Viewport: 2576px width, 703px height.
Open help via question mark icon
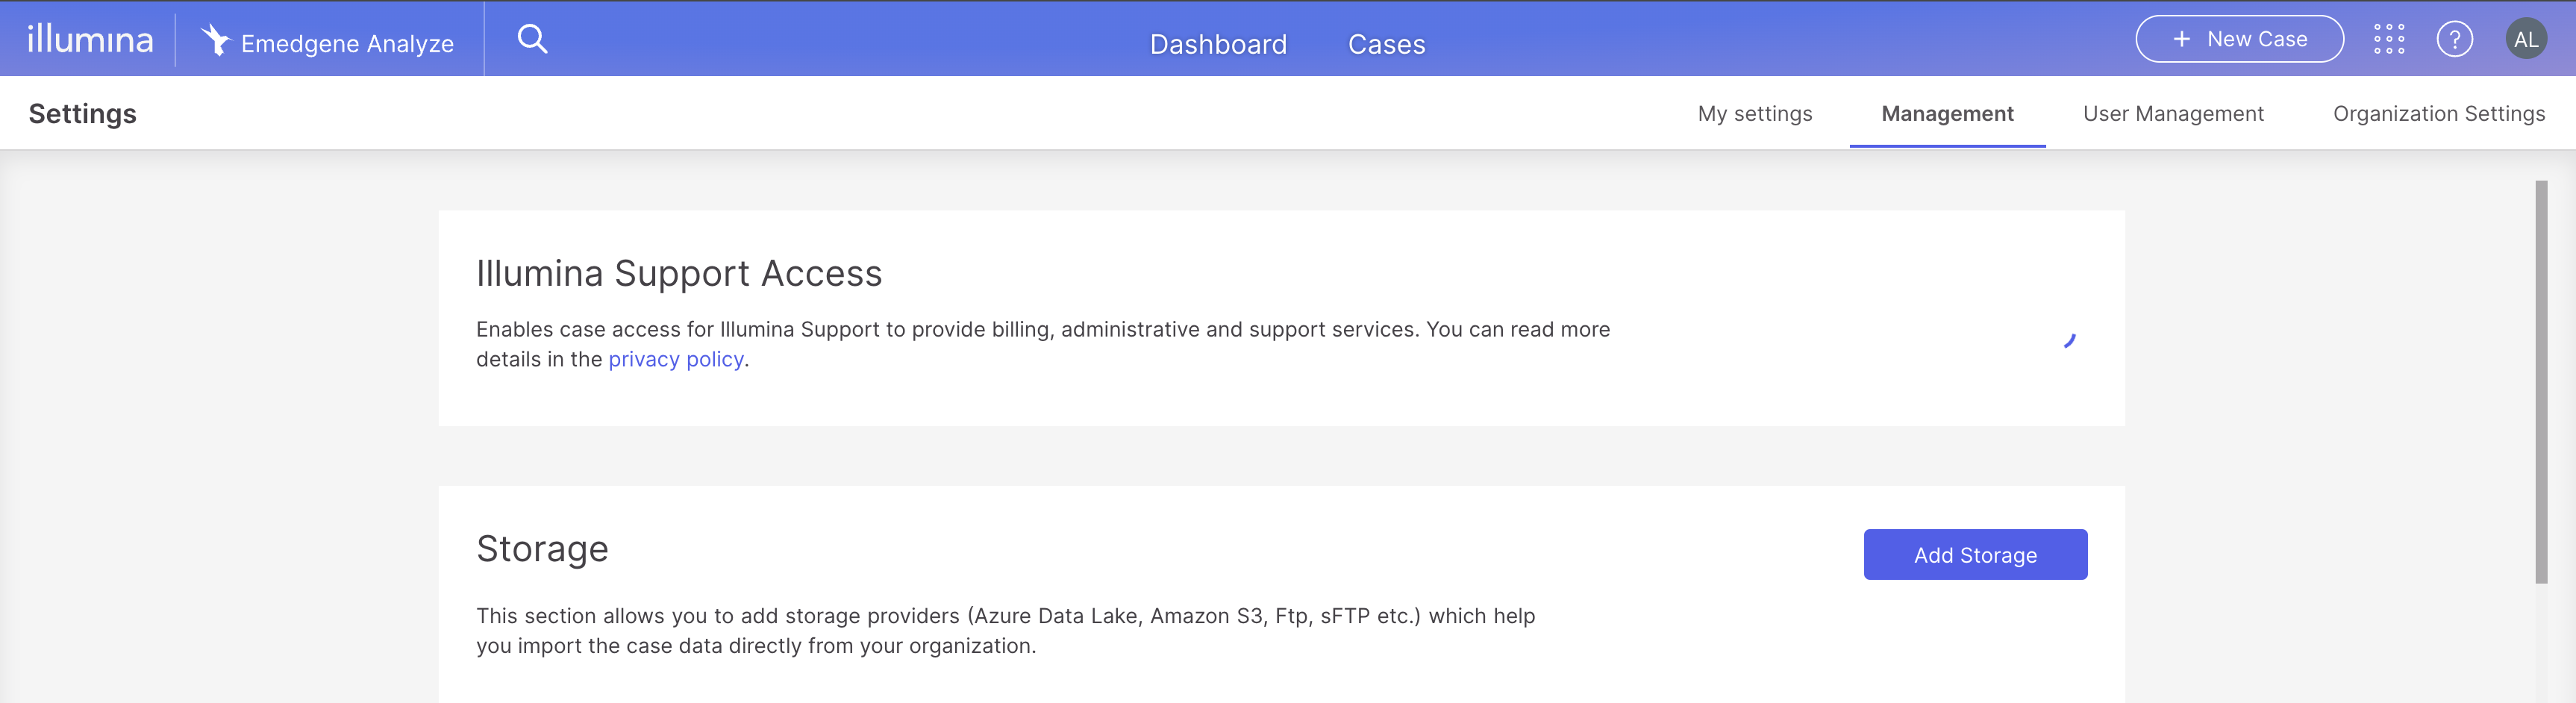[x=2454, y=40]
